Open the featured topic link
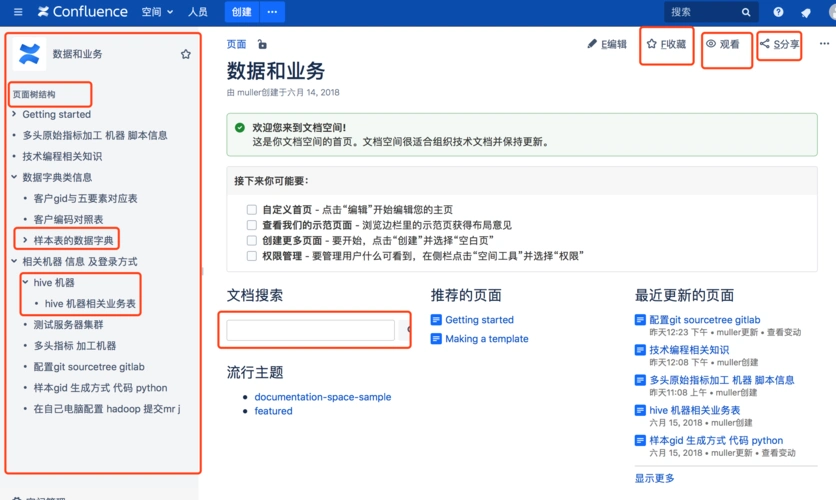Image resolution: width=836 pixels, height=500 pixels. 274,411
